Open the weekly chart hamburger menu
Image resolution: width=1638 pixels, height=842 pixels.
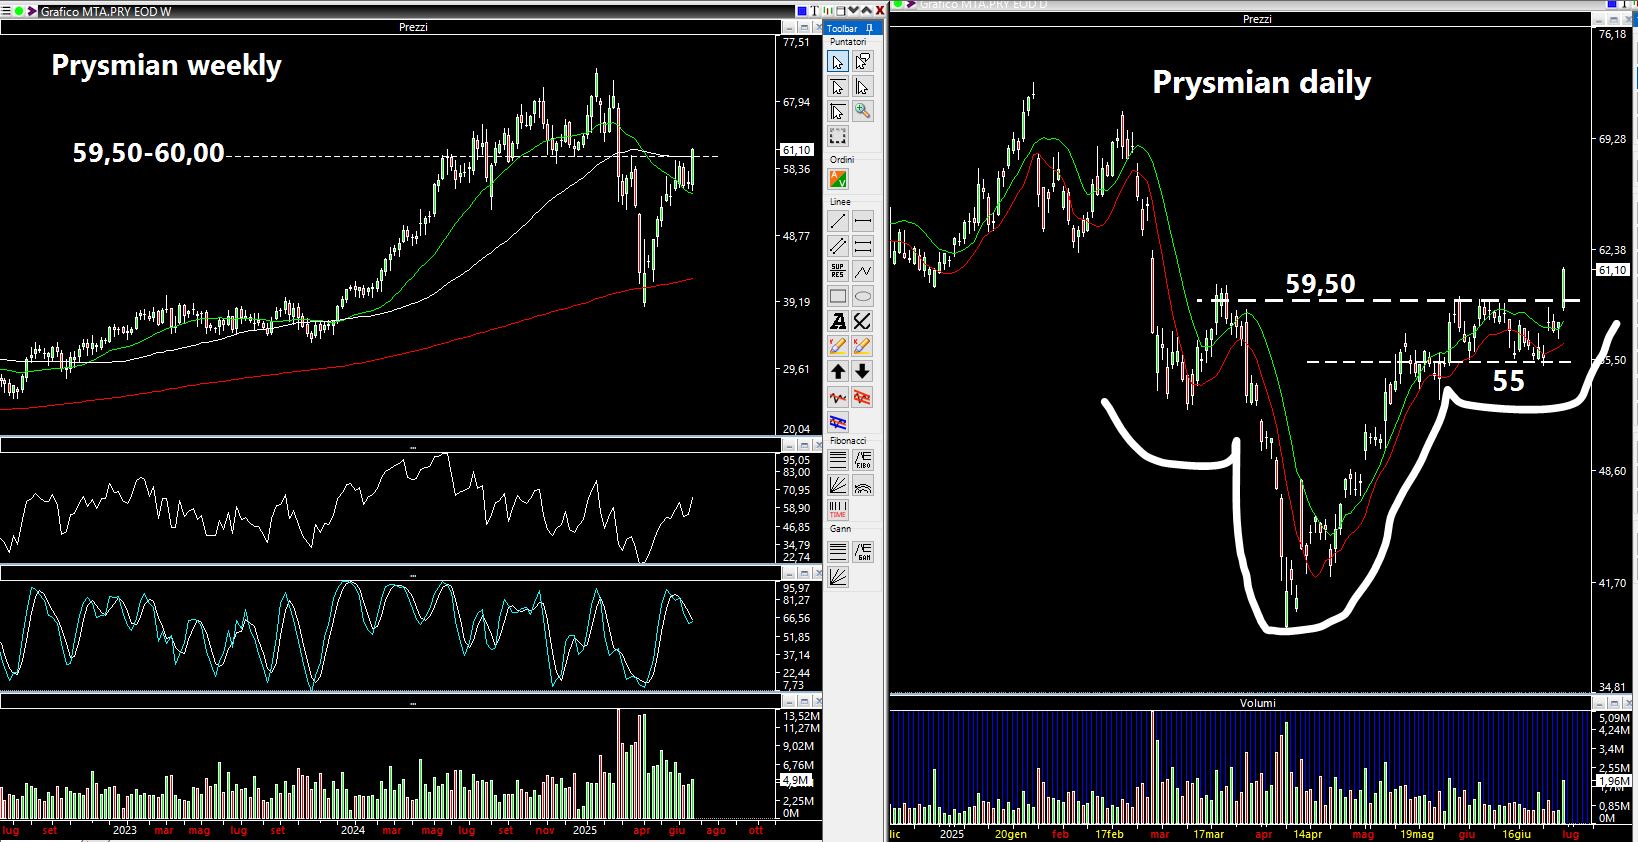(x=6, y=11)
